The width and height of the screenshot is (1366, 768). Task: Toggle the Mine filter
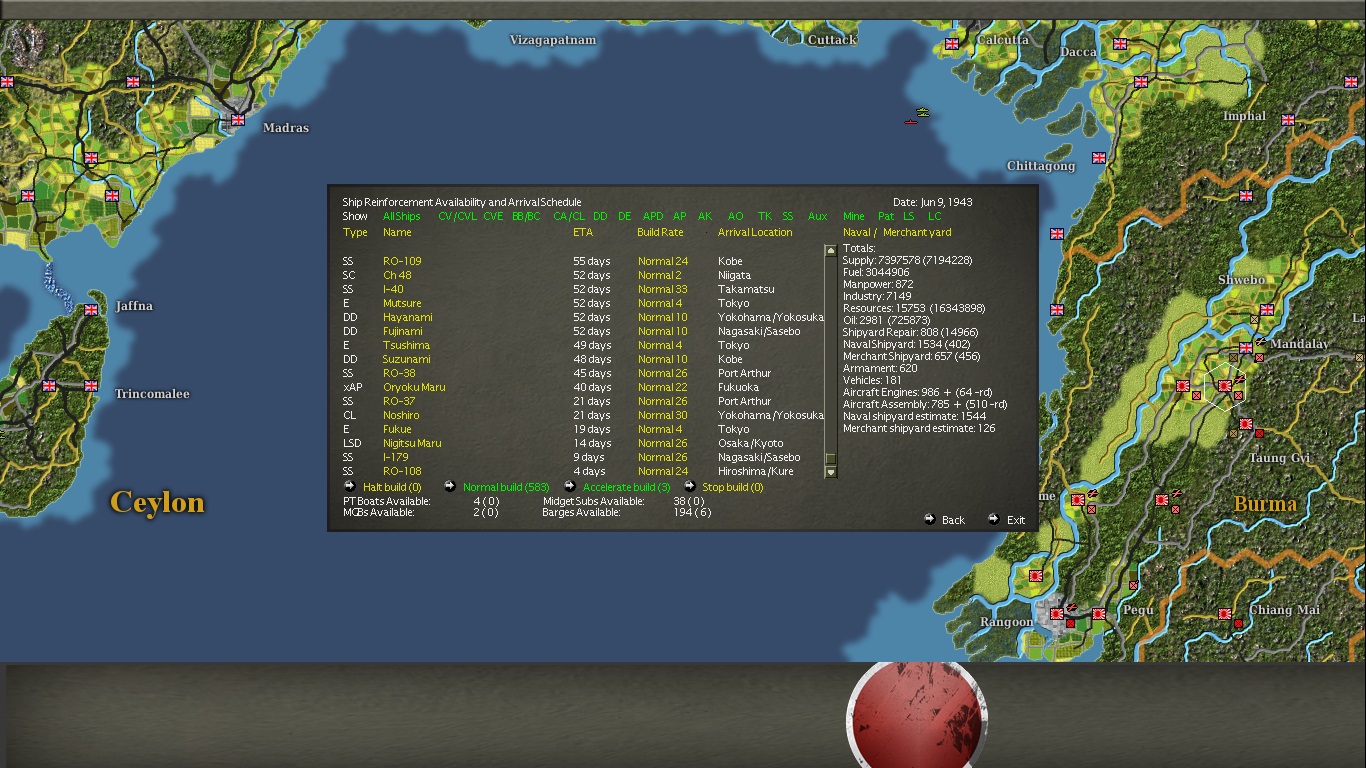tap(854, 216)
